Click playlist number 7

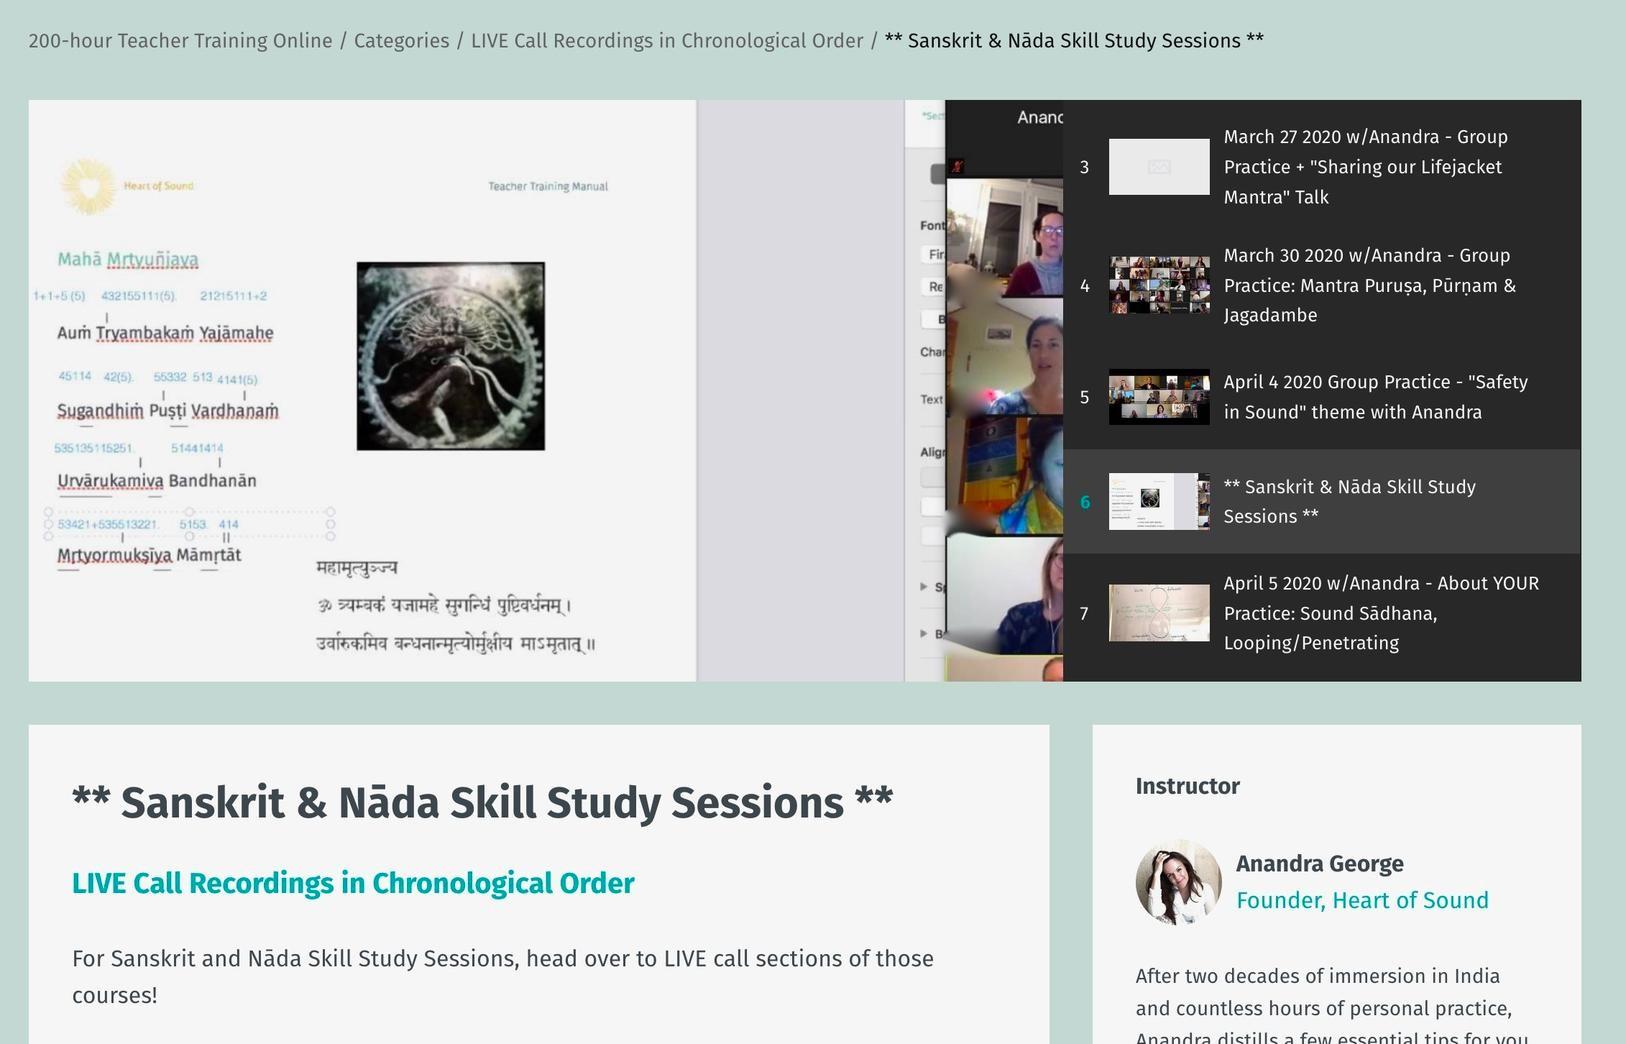1084,613
